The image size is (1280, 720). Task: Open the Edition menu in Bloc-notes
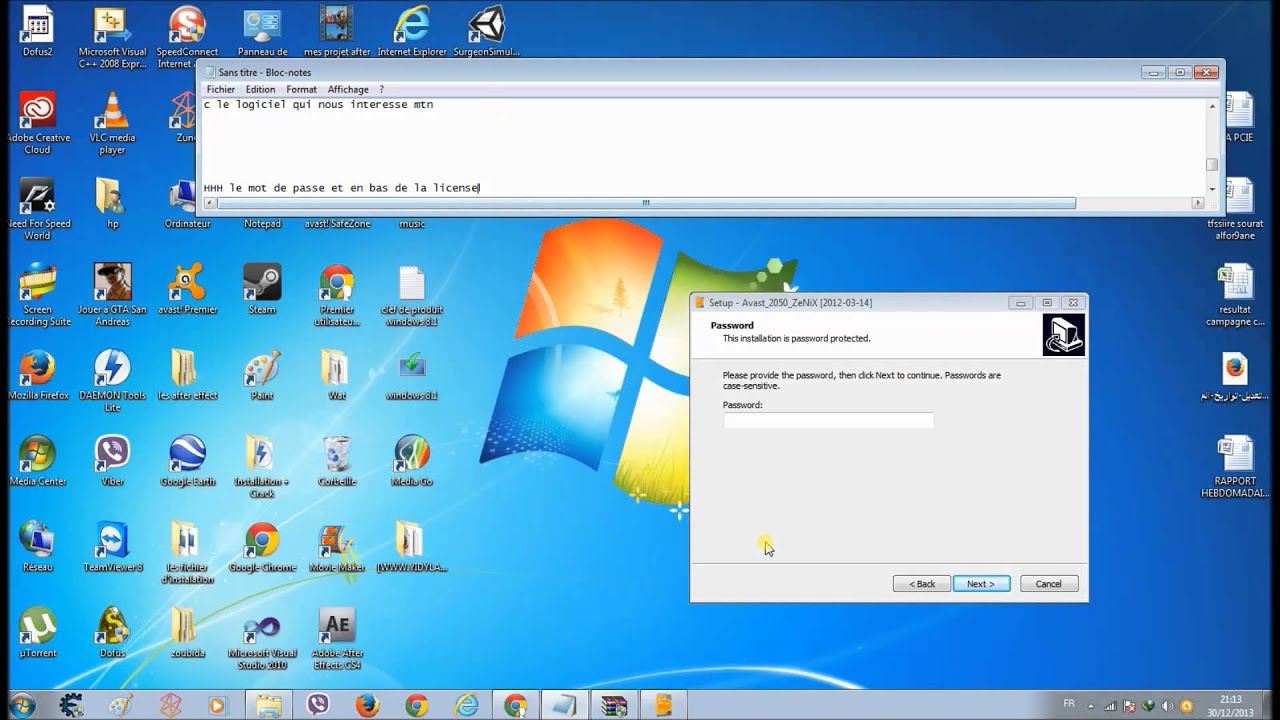pos(260,89)
